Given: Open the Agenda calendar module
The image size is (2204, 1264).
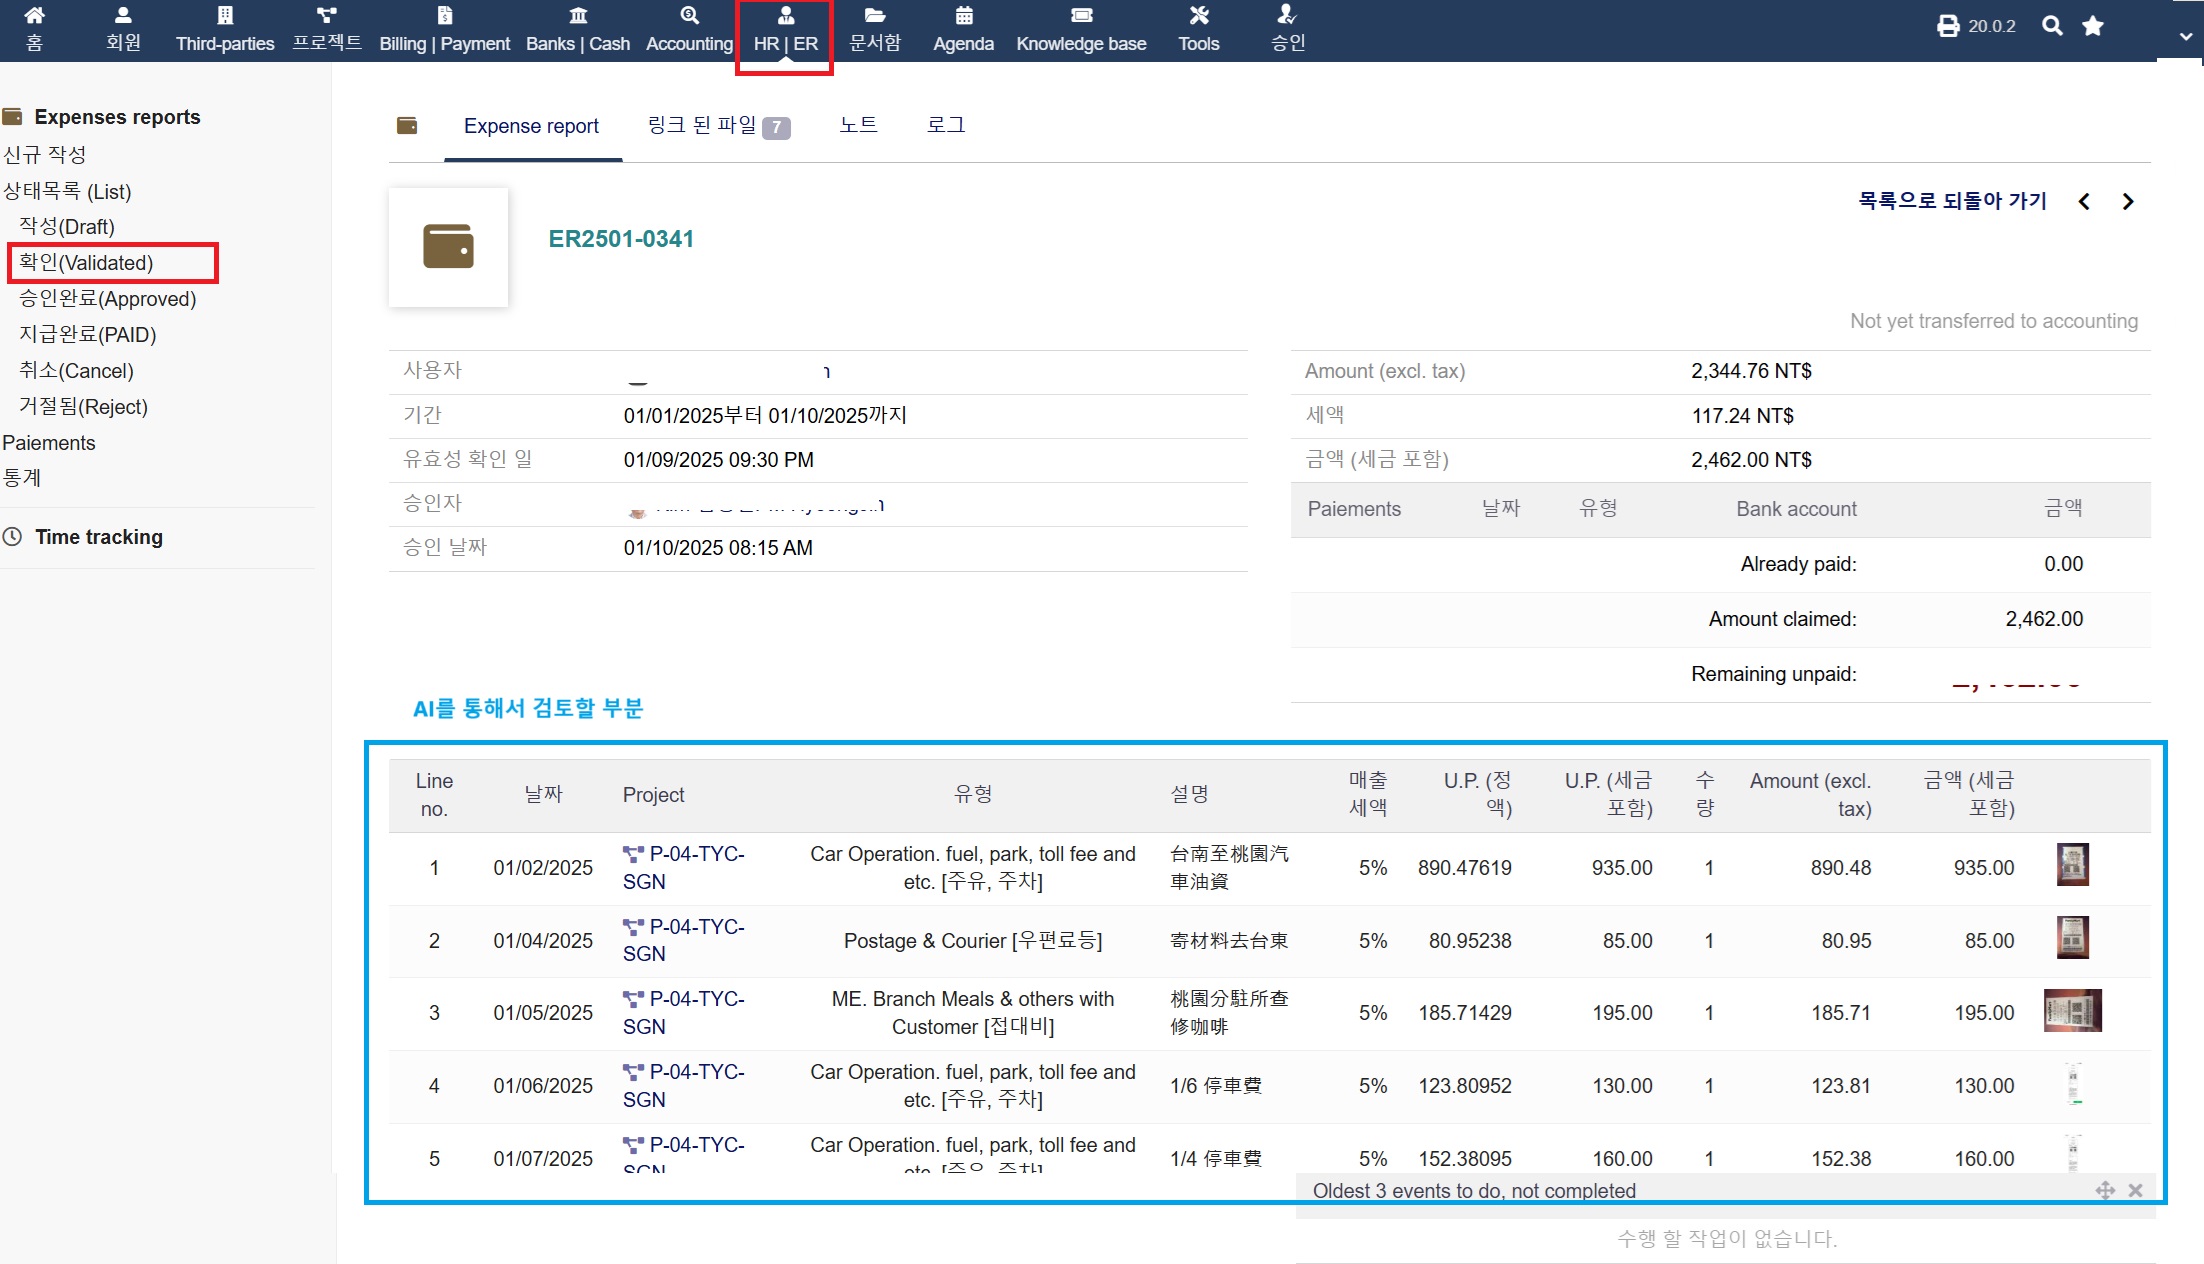Looking at the screenshot, I should click(963, 28).
